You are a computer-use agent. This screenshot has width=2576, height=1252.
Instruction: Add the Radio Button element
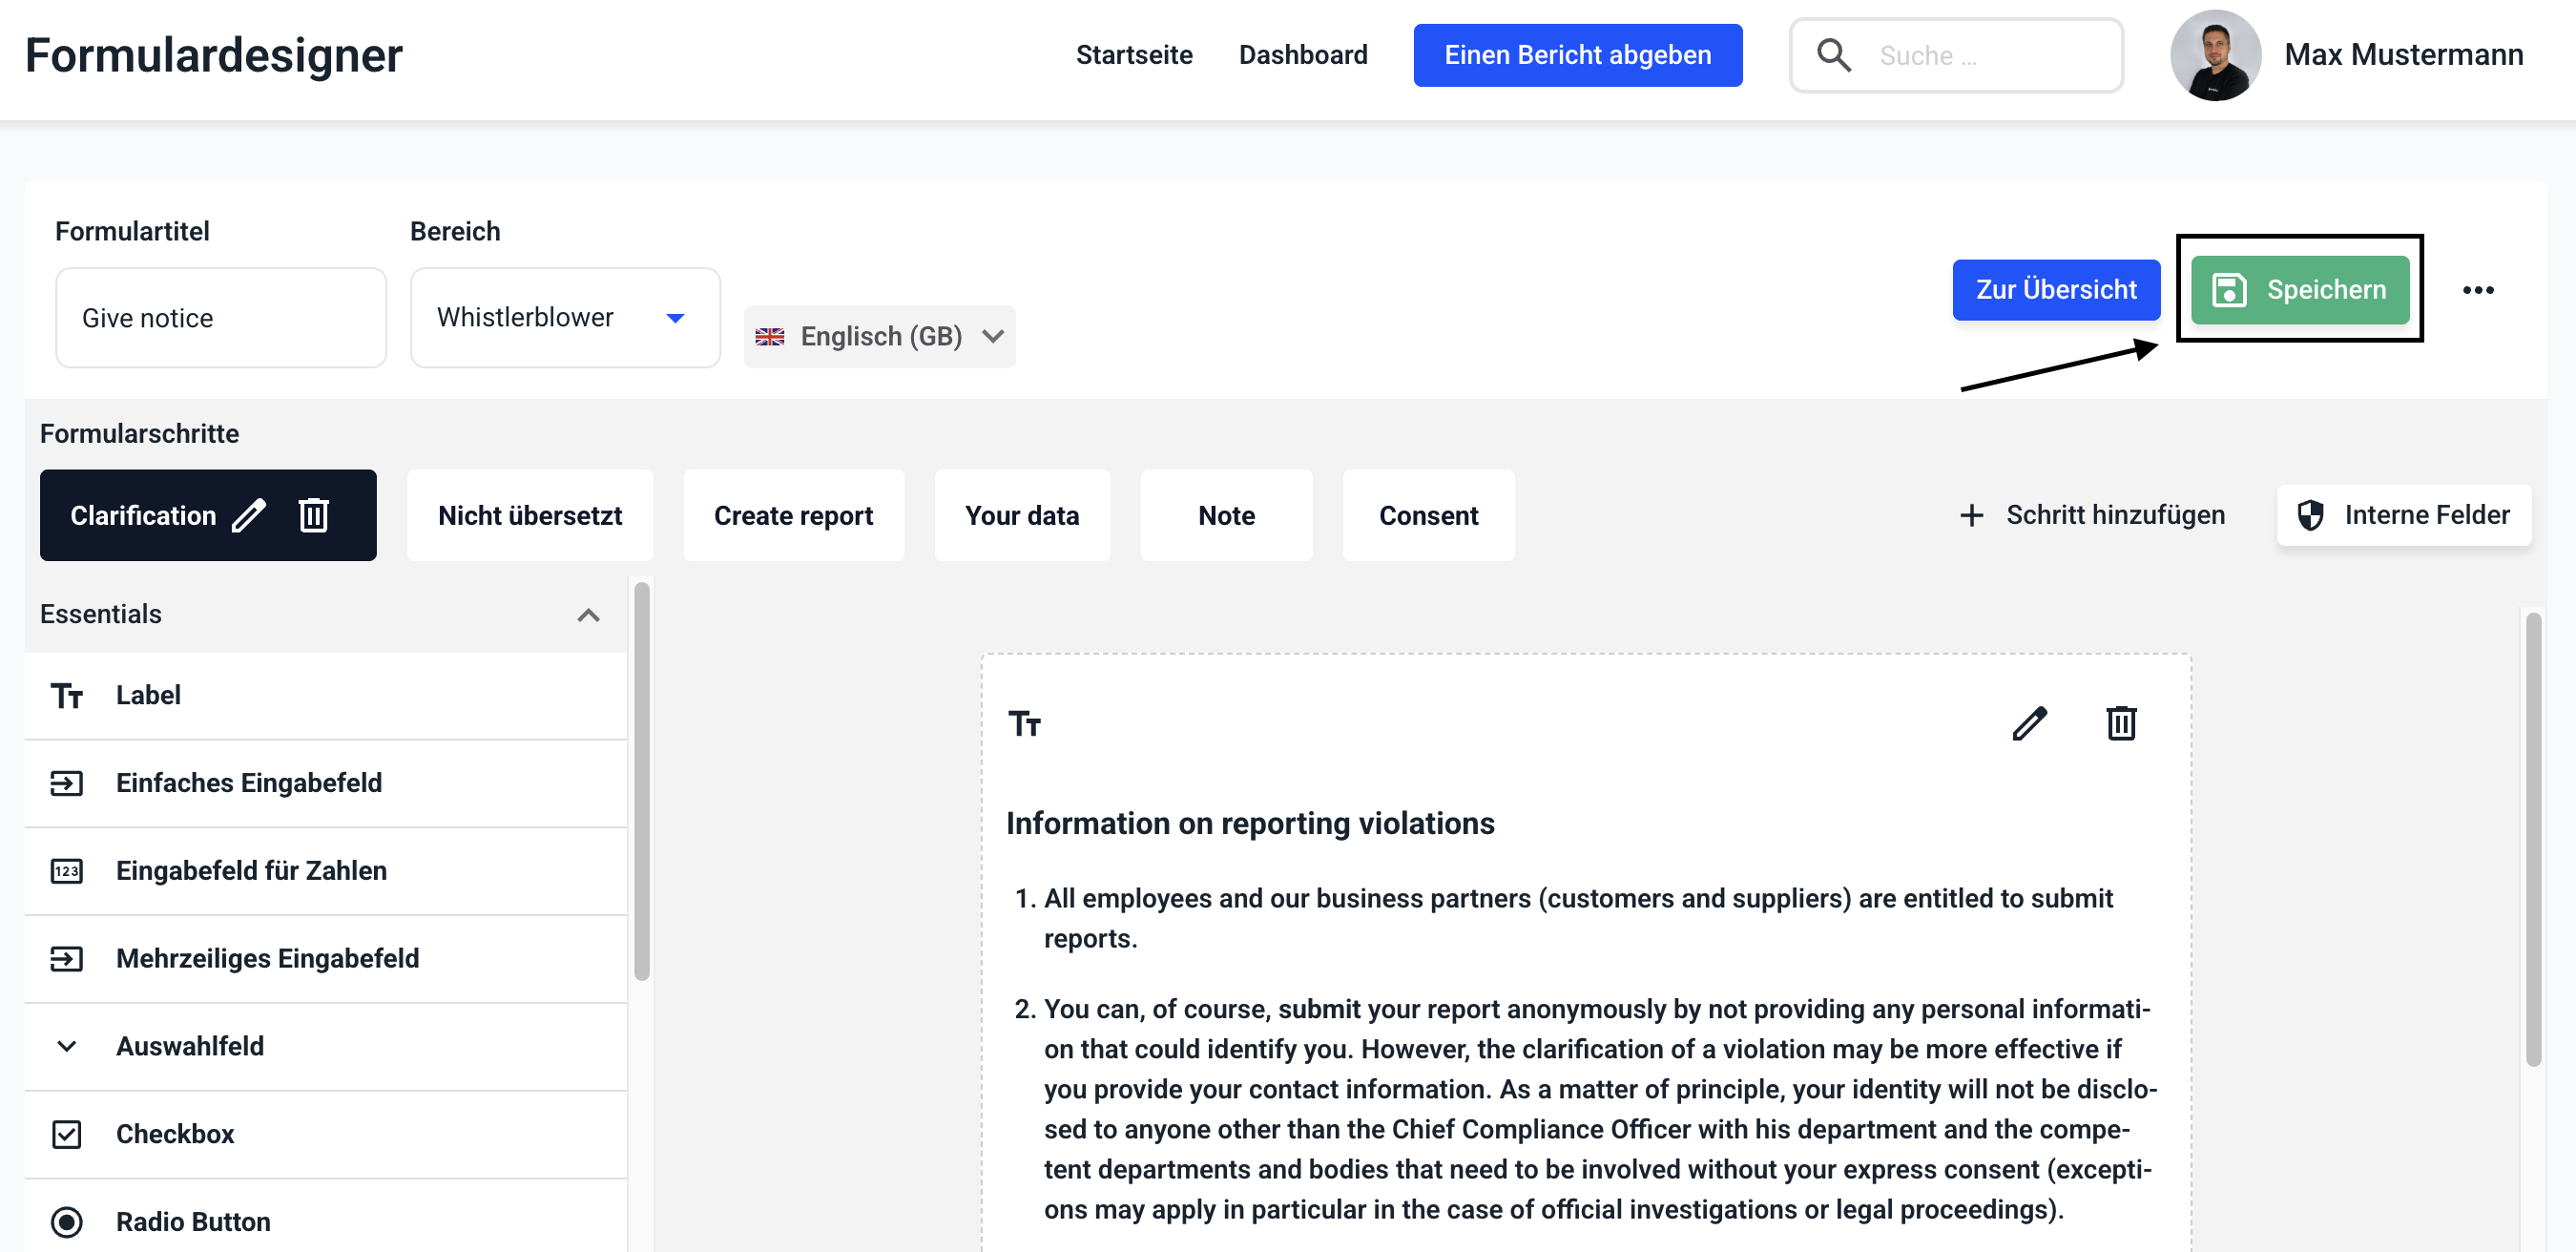(x=192, y=1222)
